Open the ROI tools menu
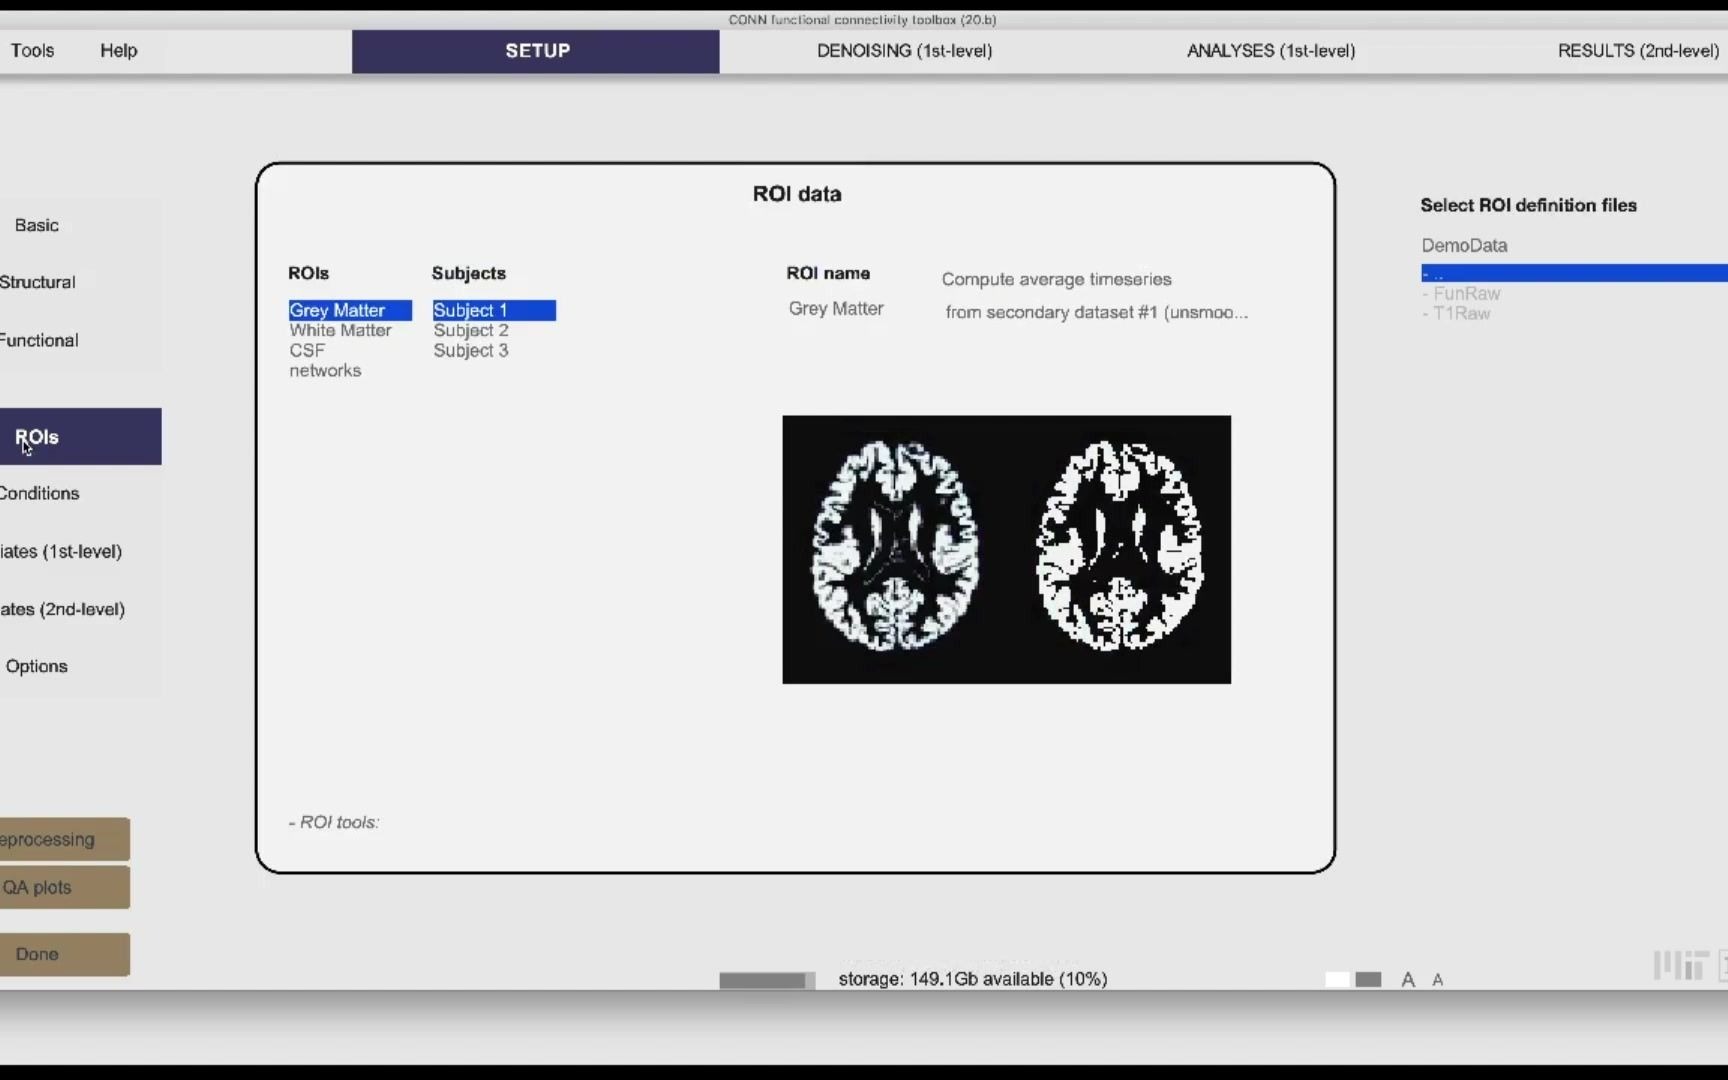 pos(334,823)
